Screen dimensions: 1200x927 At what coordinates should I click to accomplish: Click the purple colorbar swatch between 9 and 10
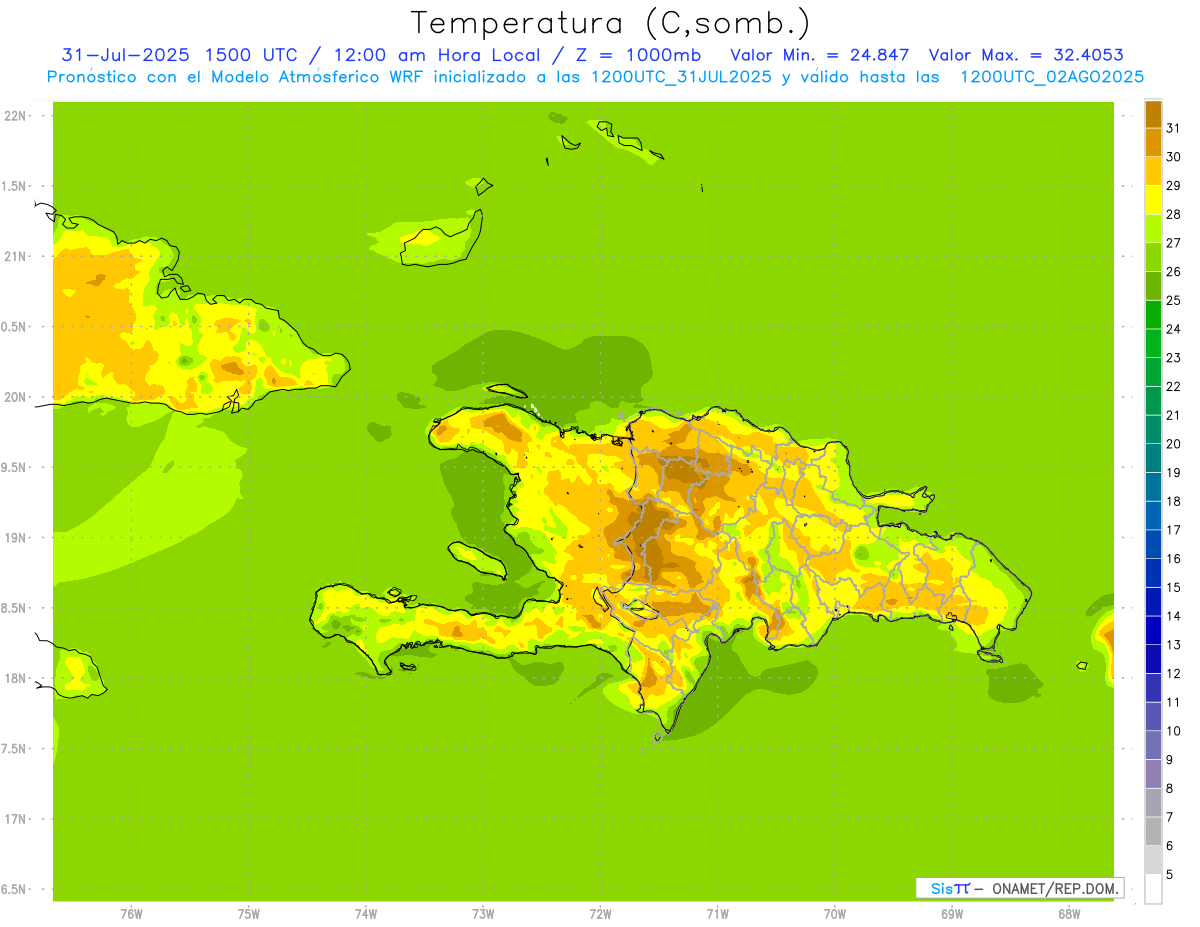(1153, 745)
